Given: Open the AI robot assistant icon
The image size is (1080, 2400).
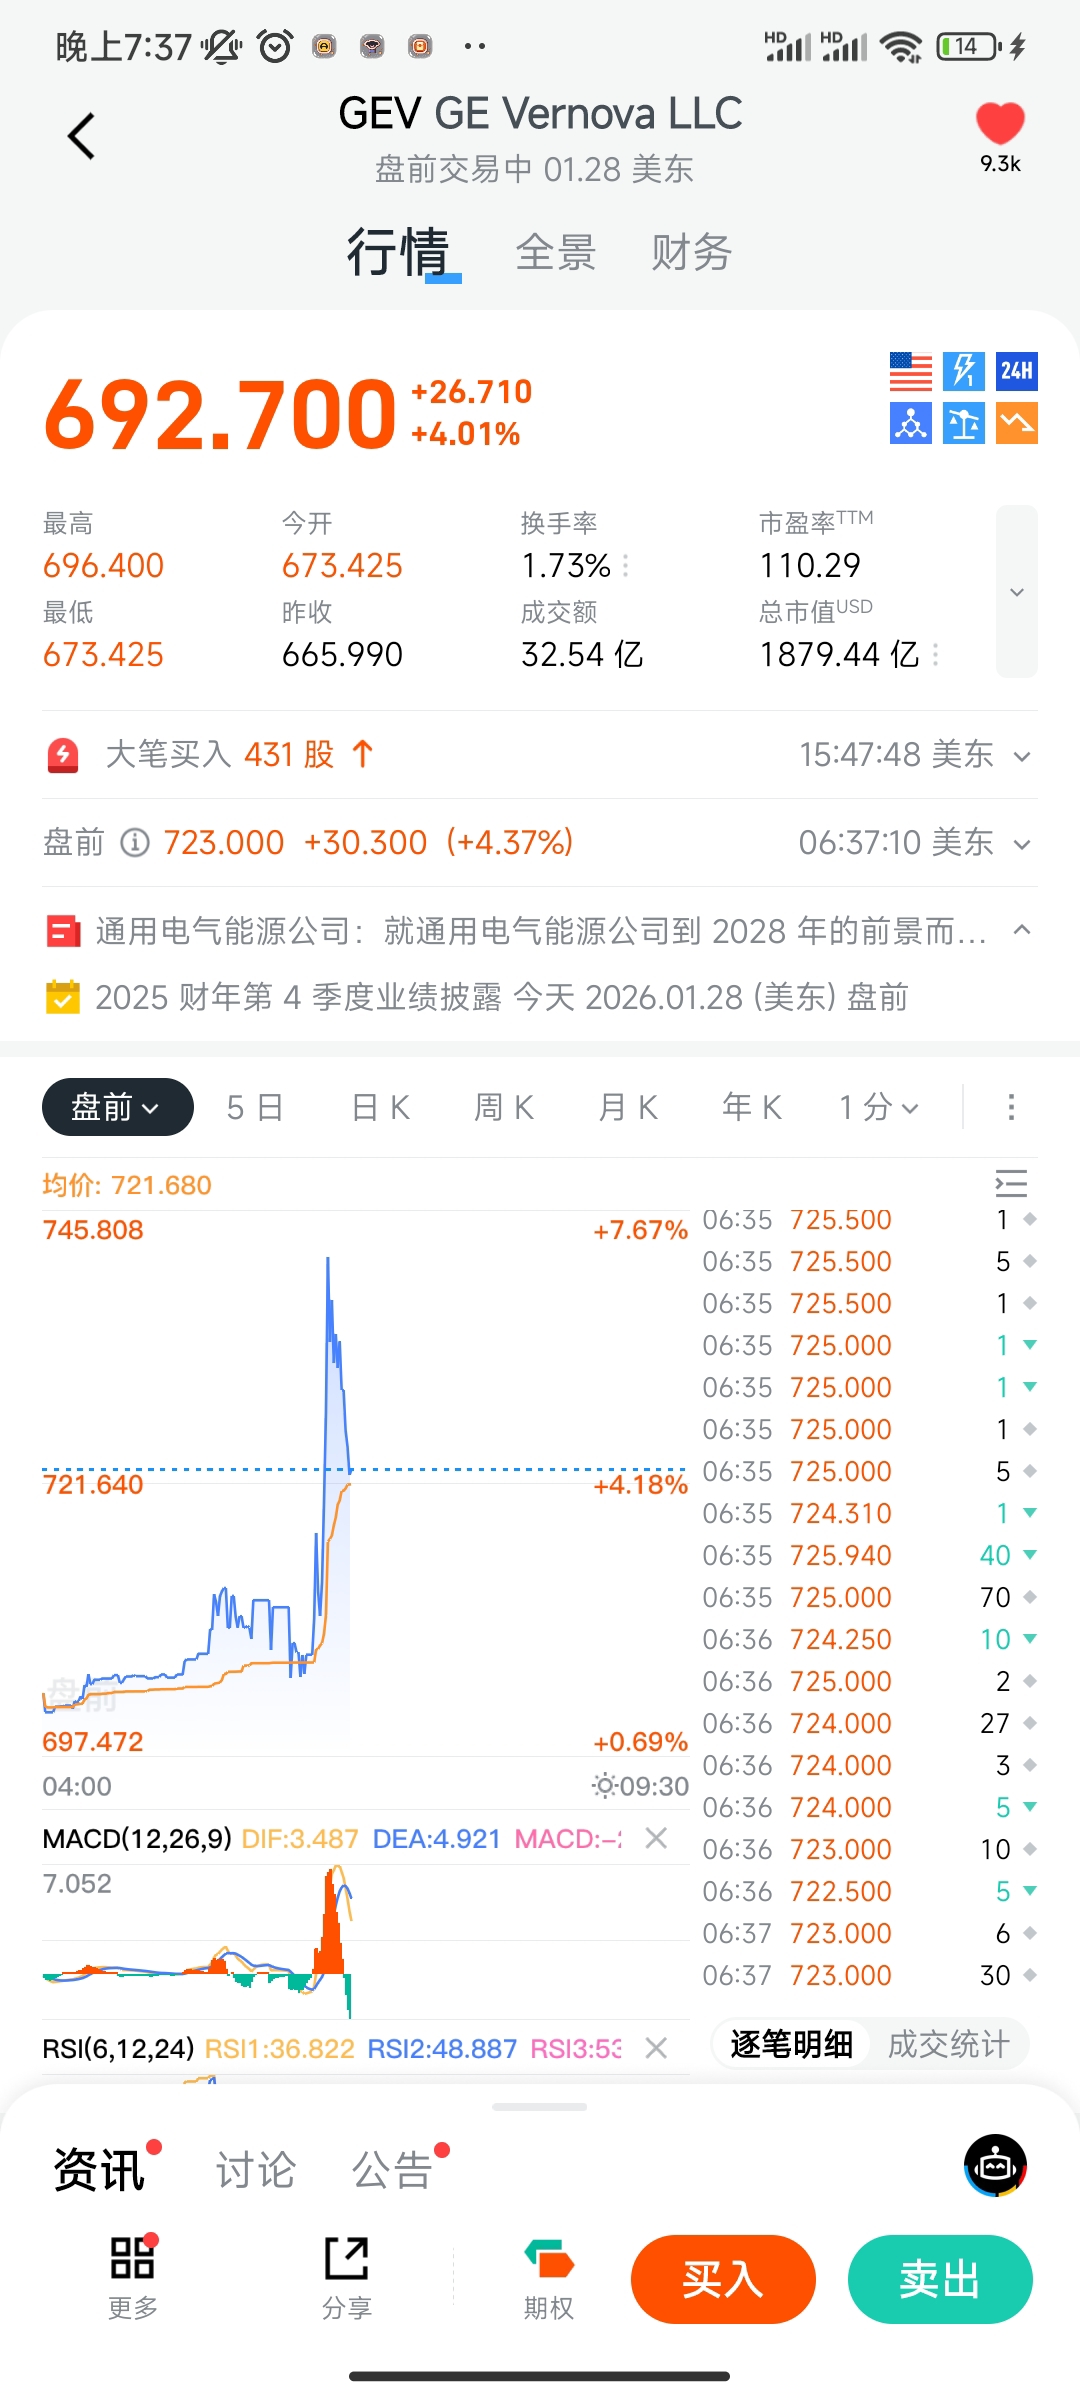Looking at the screenshot, I should tap(995, 2165).
